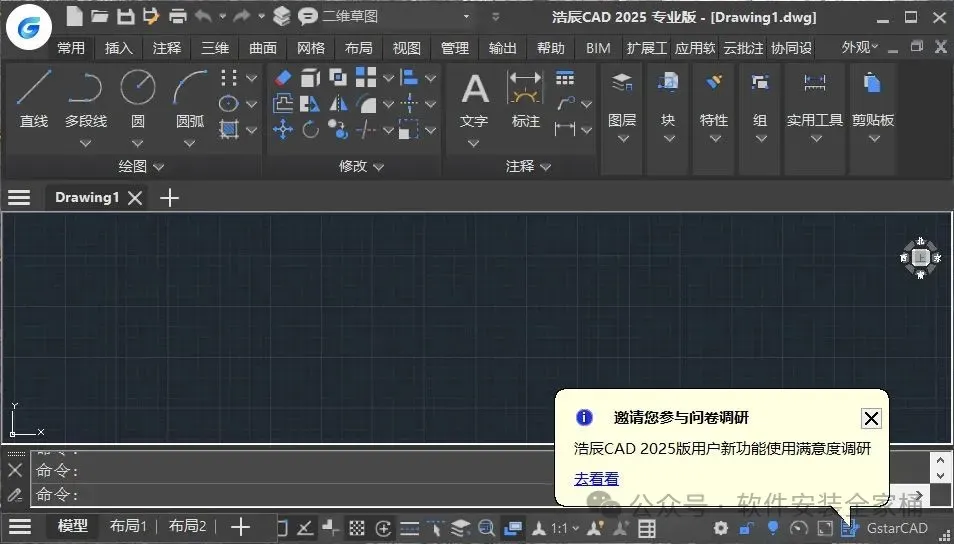
Task: Open the 外观 appearance dropdown
Action: click(x=860, y=47)
